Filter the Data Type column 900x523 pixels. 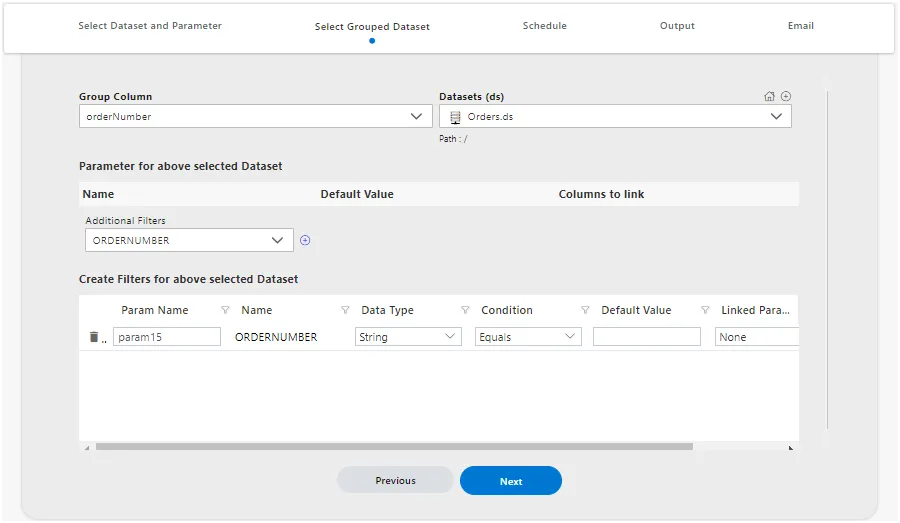[465, 310]
